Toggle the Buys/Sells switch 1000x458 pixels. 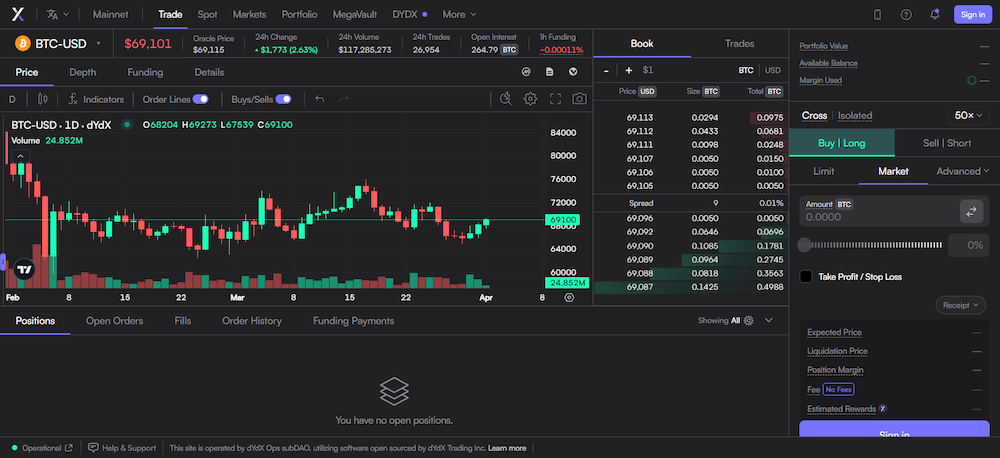pos(283,100)
